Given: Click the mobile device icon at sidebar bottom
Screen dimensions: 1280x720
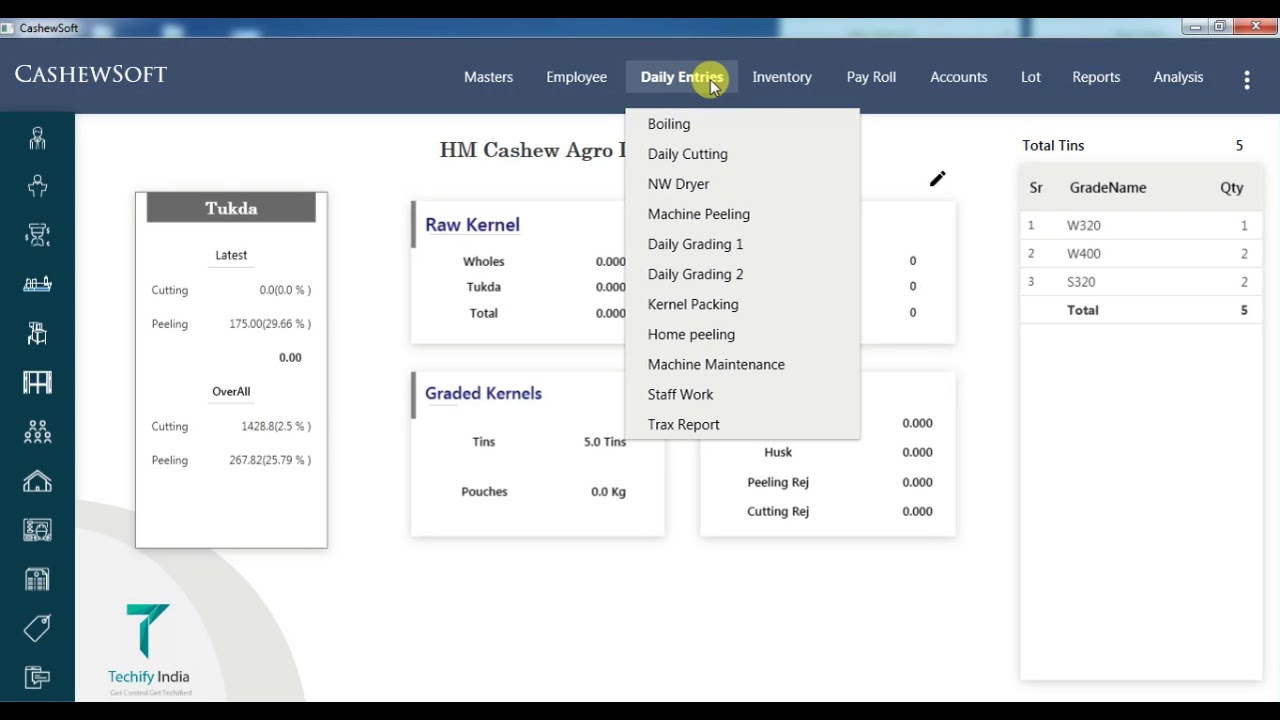Looking at the screenshot, I should pyautogui.click(x=37, y=677).
